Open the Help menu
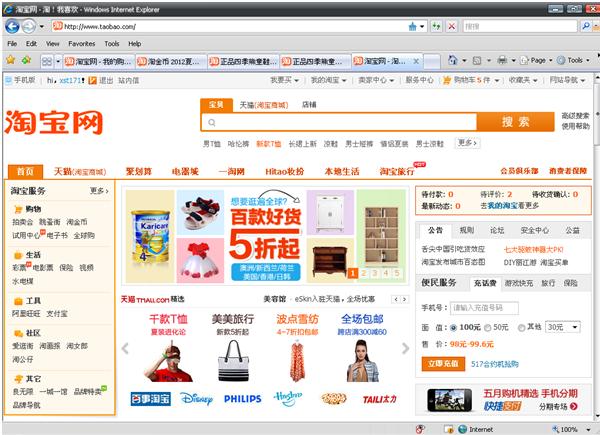Image resolution: width=600 pixels, height=435 pixels. click(134, 44)
